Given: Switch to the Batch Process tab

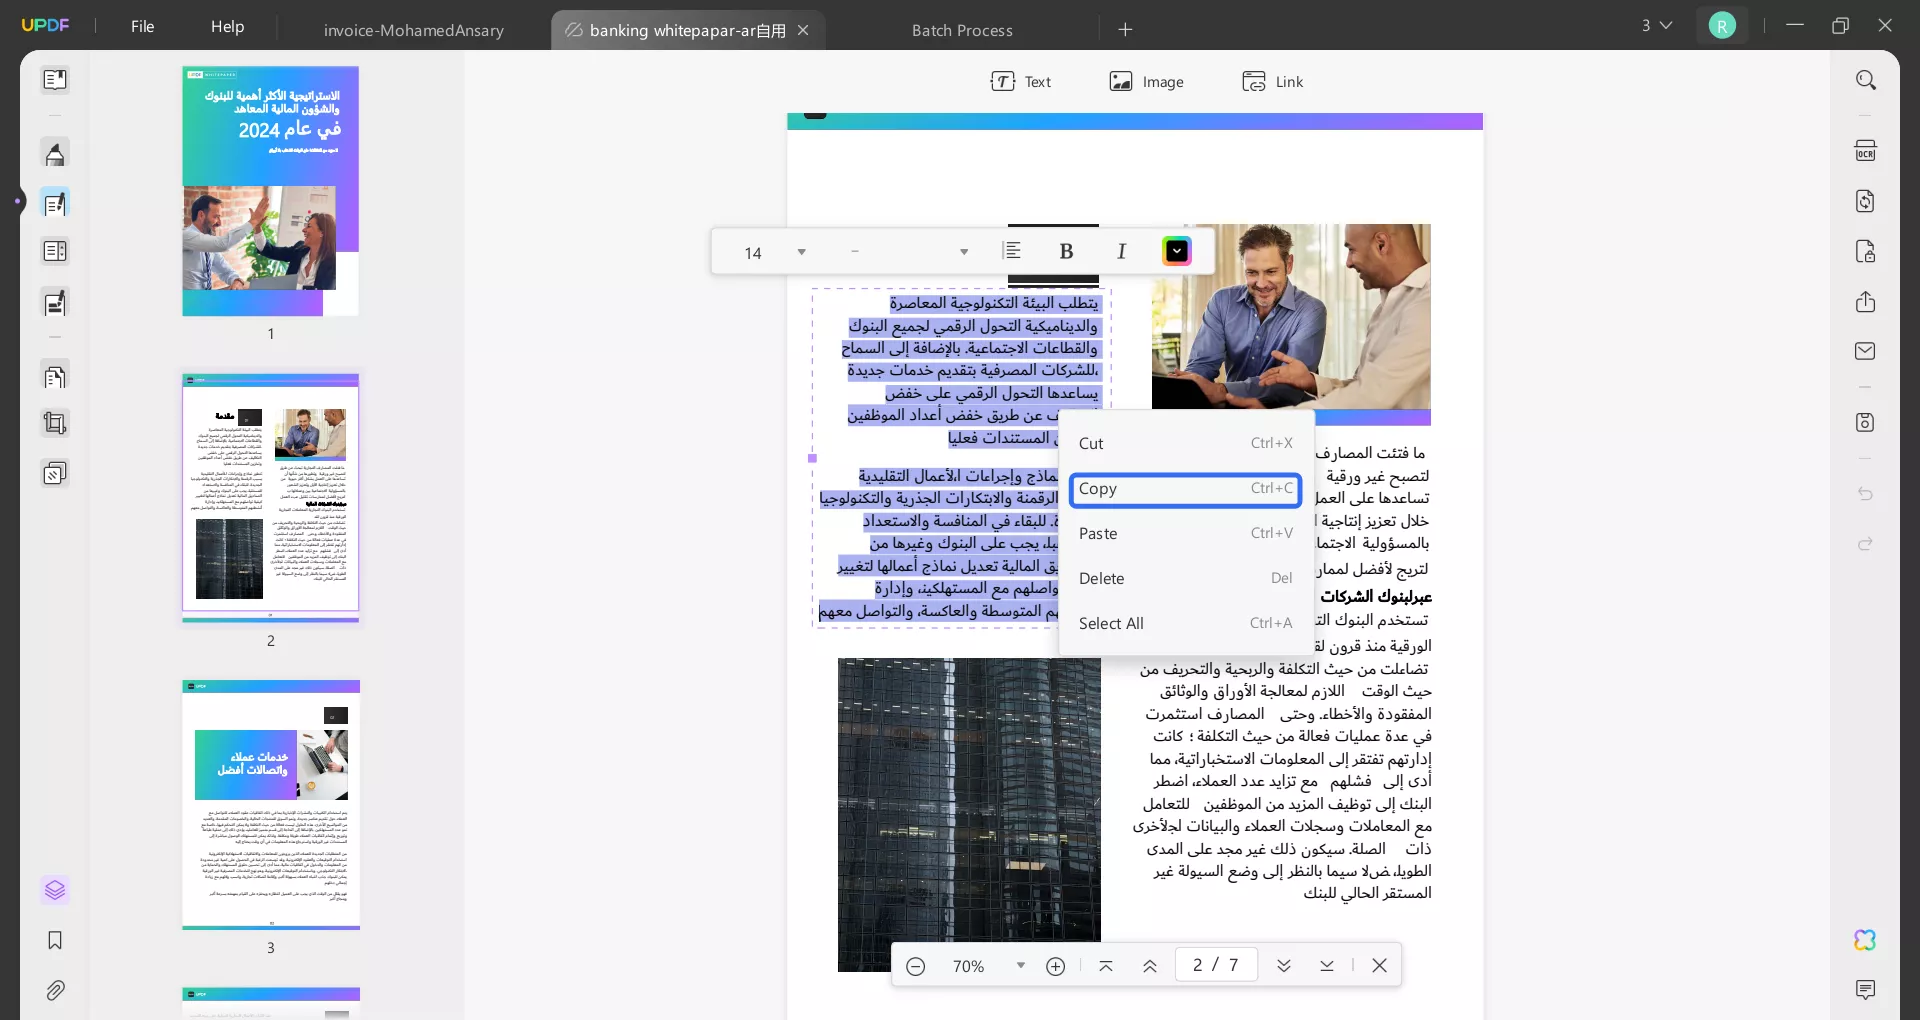Looking at the screenshot, I should click(x=961, y=30).
